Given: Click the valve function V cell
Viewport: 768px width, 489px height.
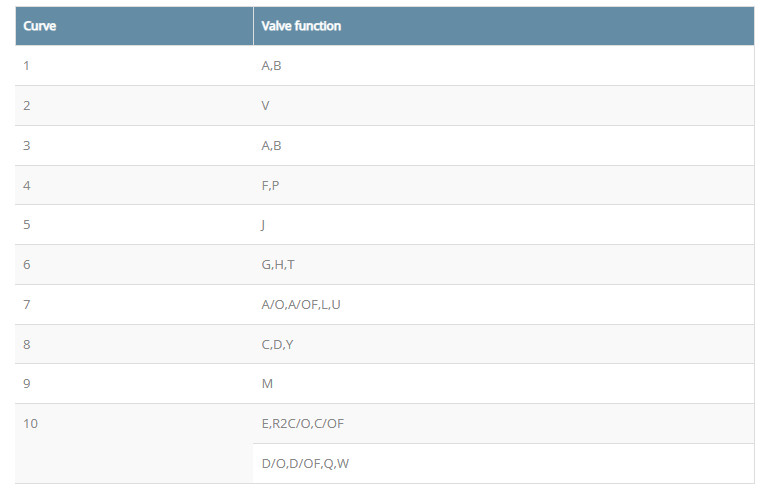Looking at the screenshot, I should tap(265, 105).
